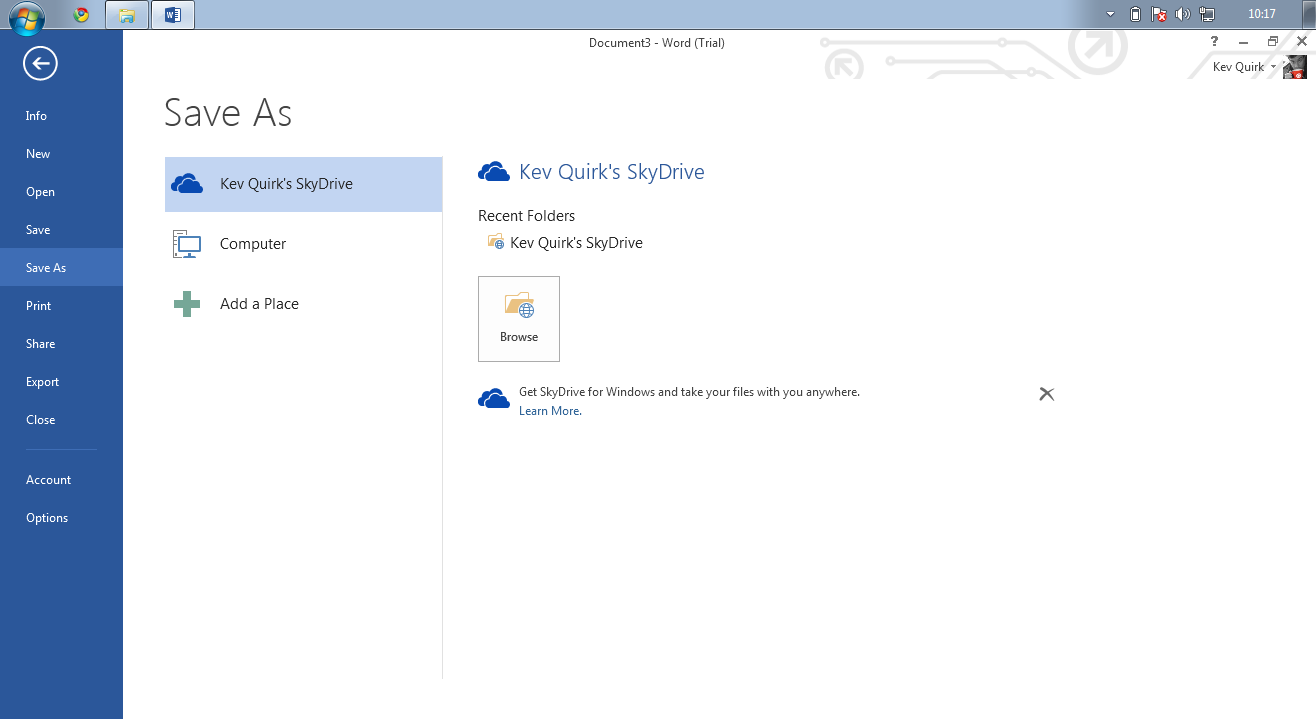
Task: Launch Chrome from the taskbar
Action: coord(82,15)
